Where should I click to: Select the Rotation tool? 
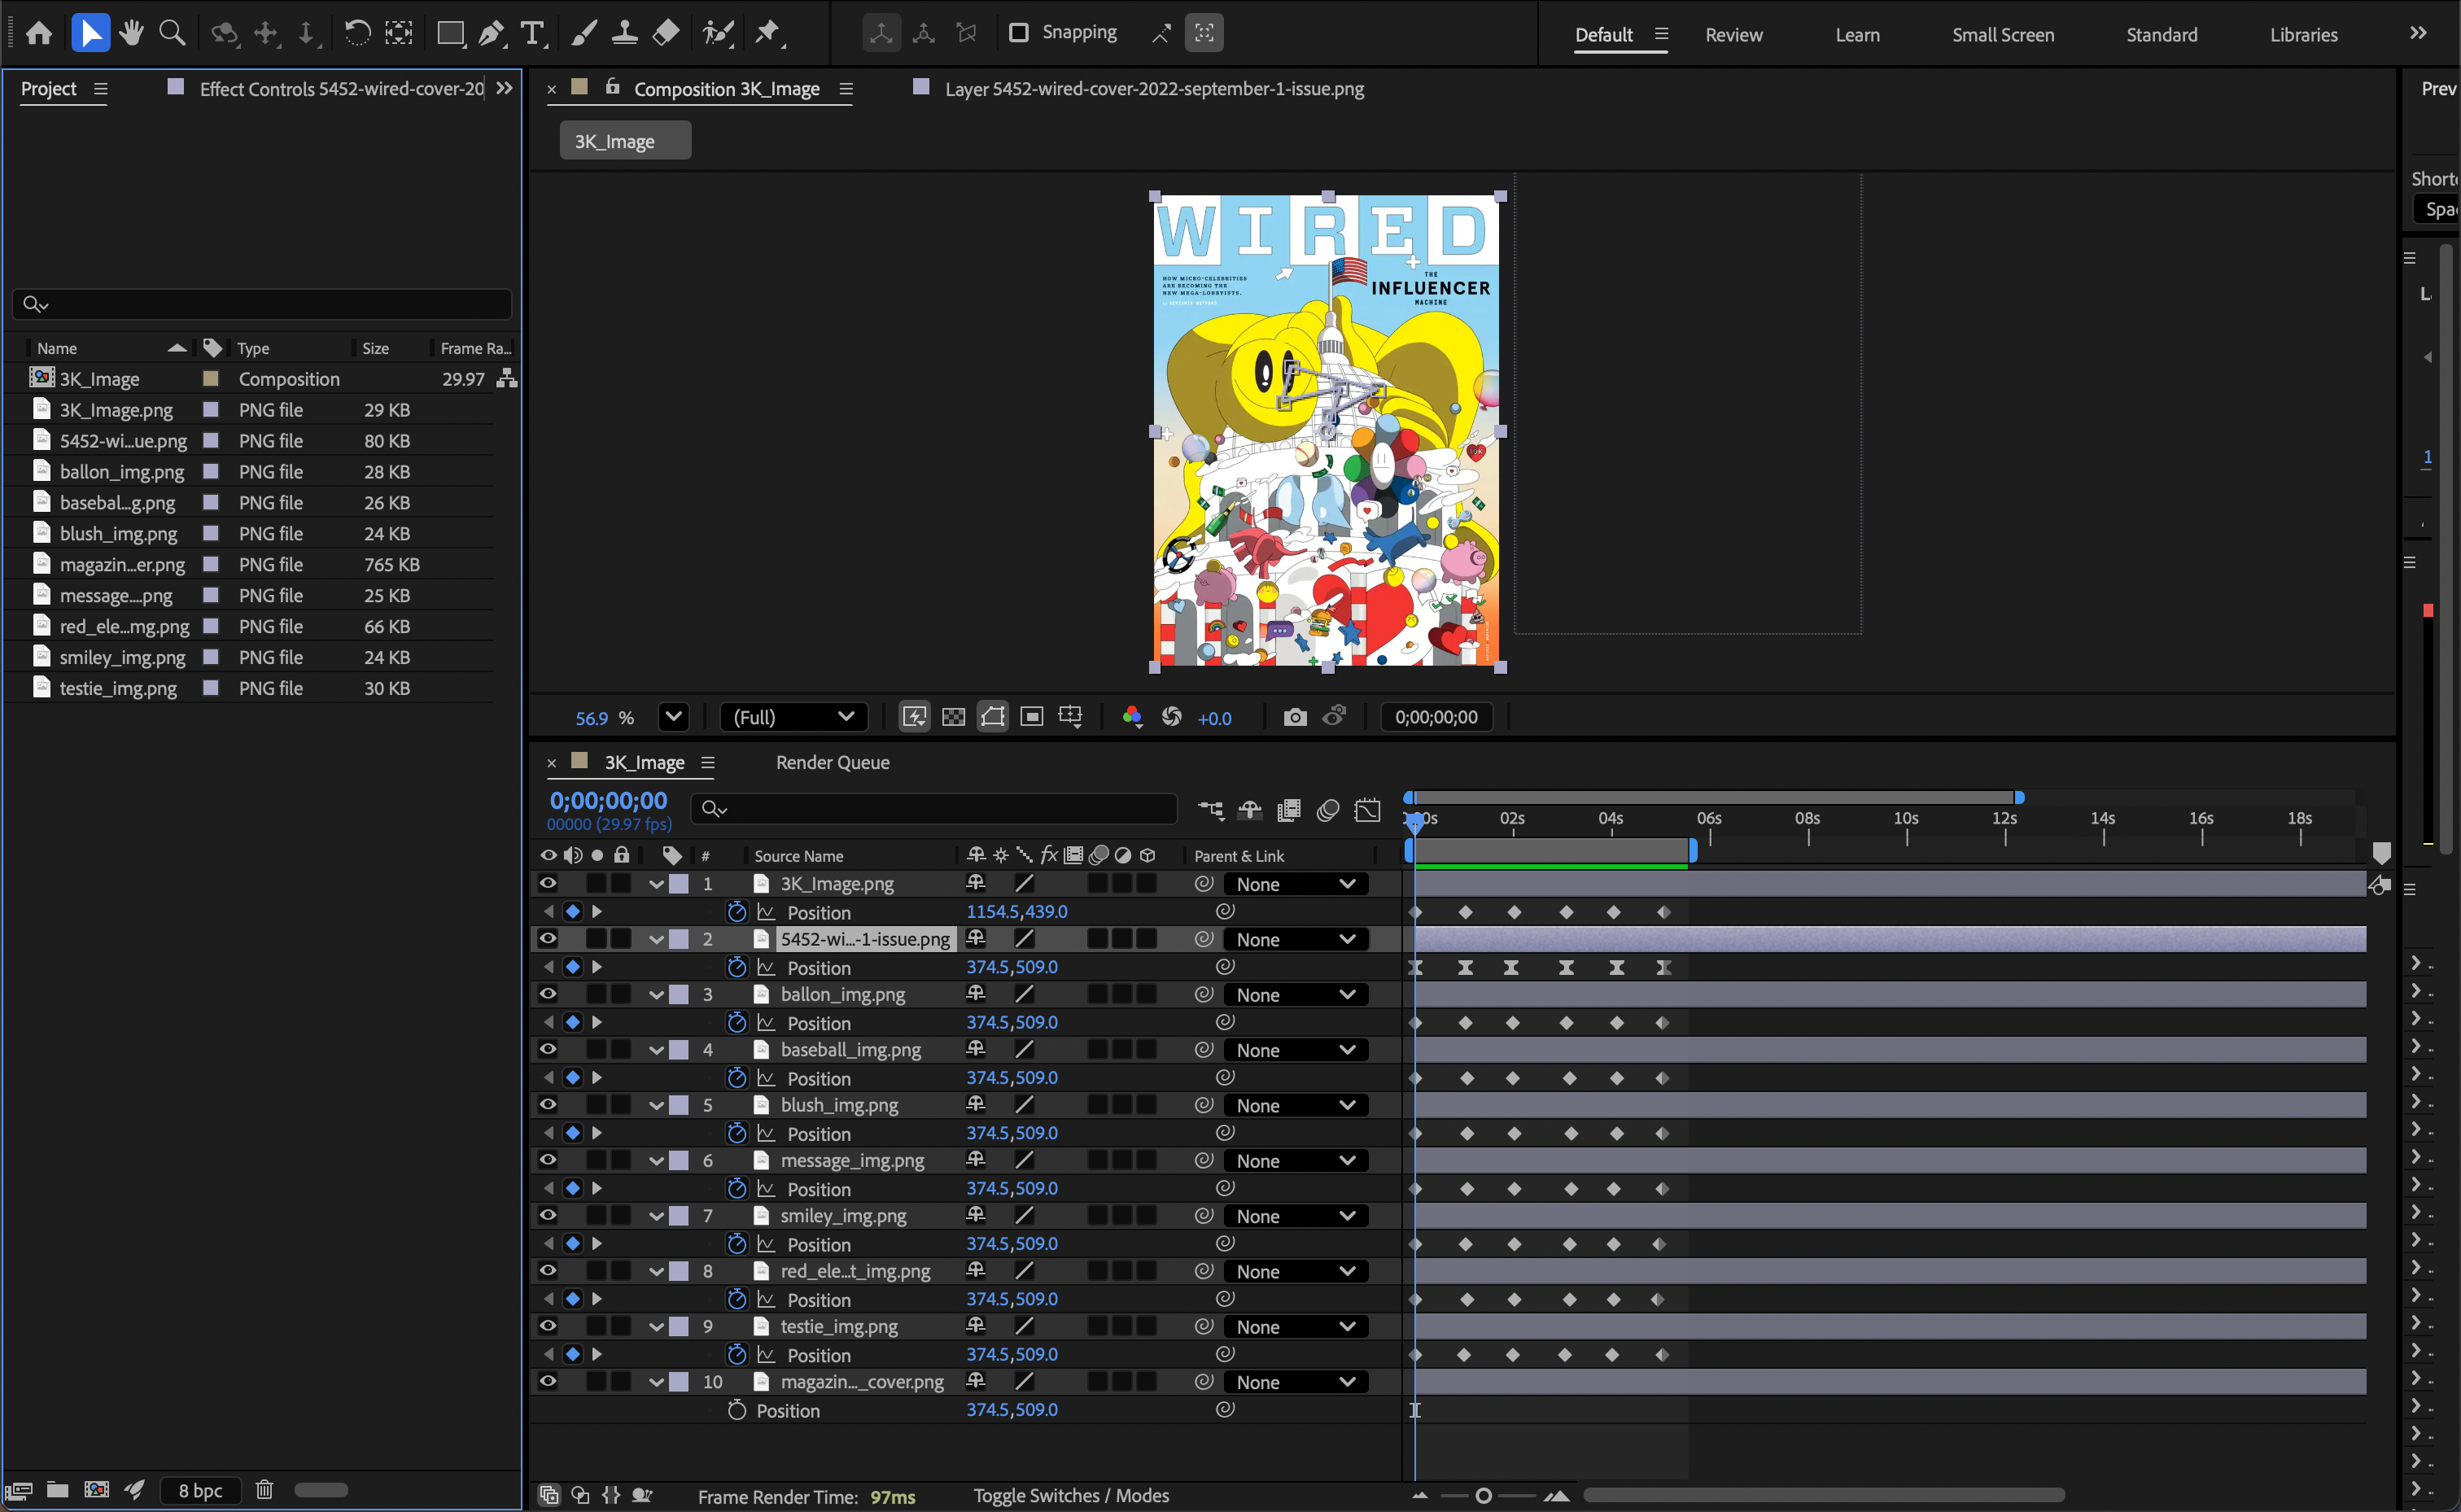357,33
